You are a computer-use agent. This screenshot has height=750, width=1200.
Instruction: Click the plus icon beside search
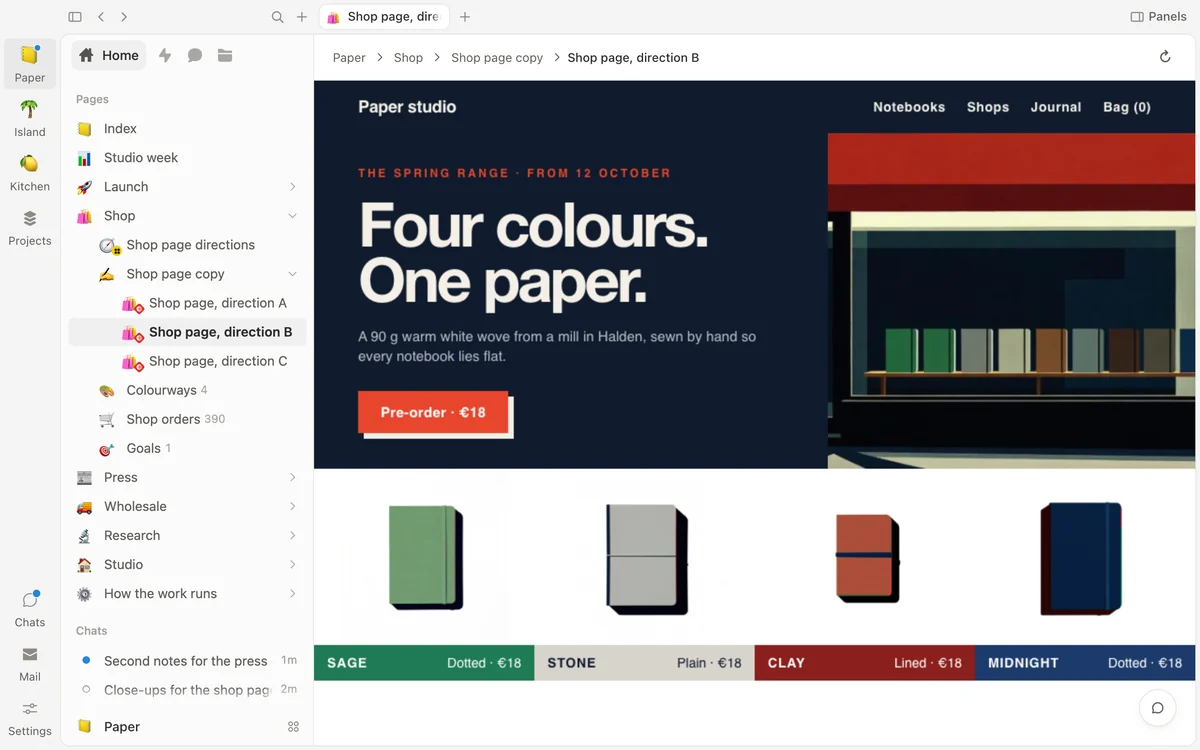click(x=302, y=17)
